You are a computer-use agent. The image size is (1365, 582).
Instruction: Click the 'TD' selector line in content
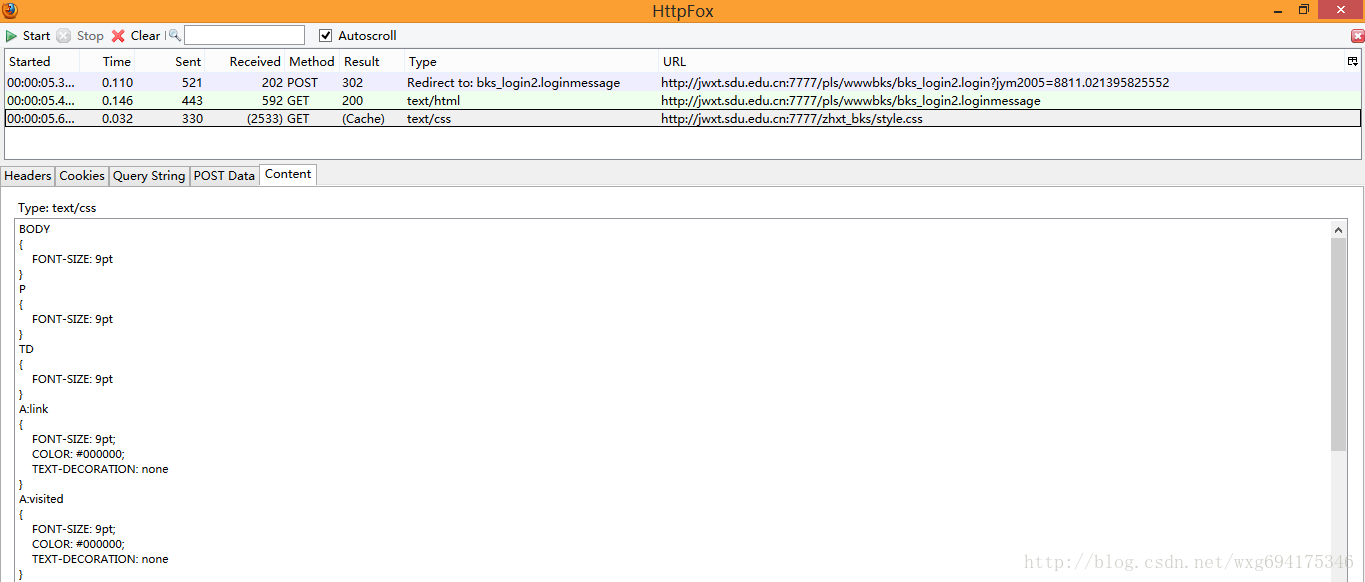[26, 349]
